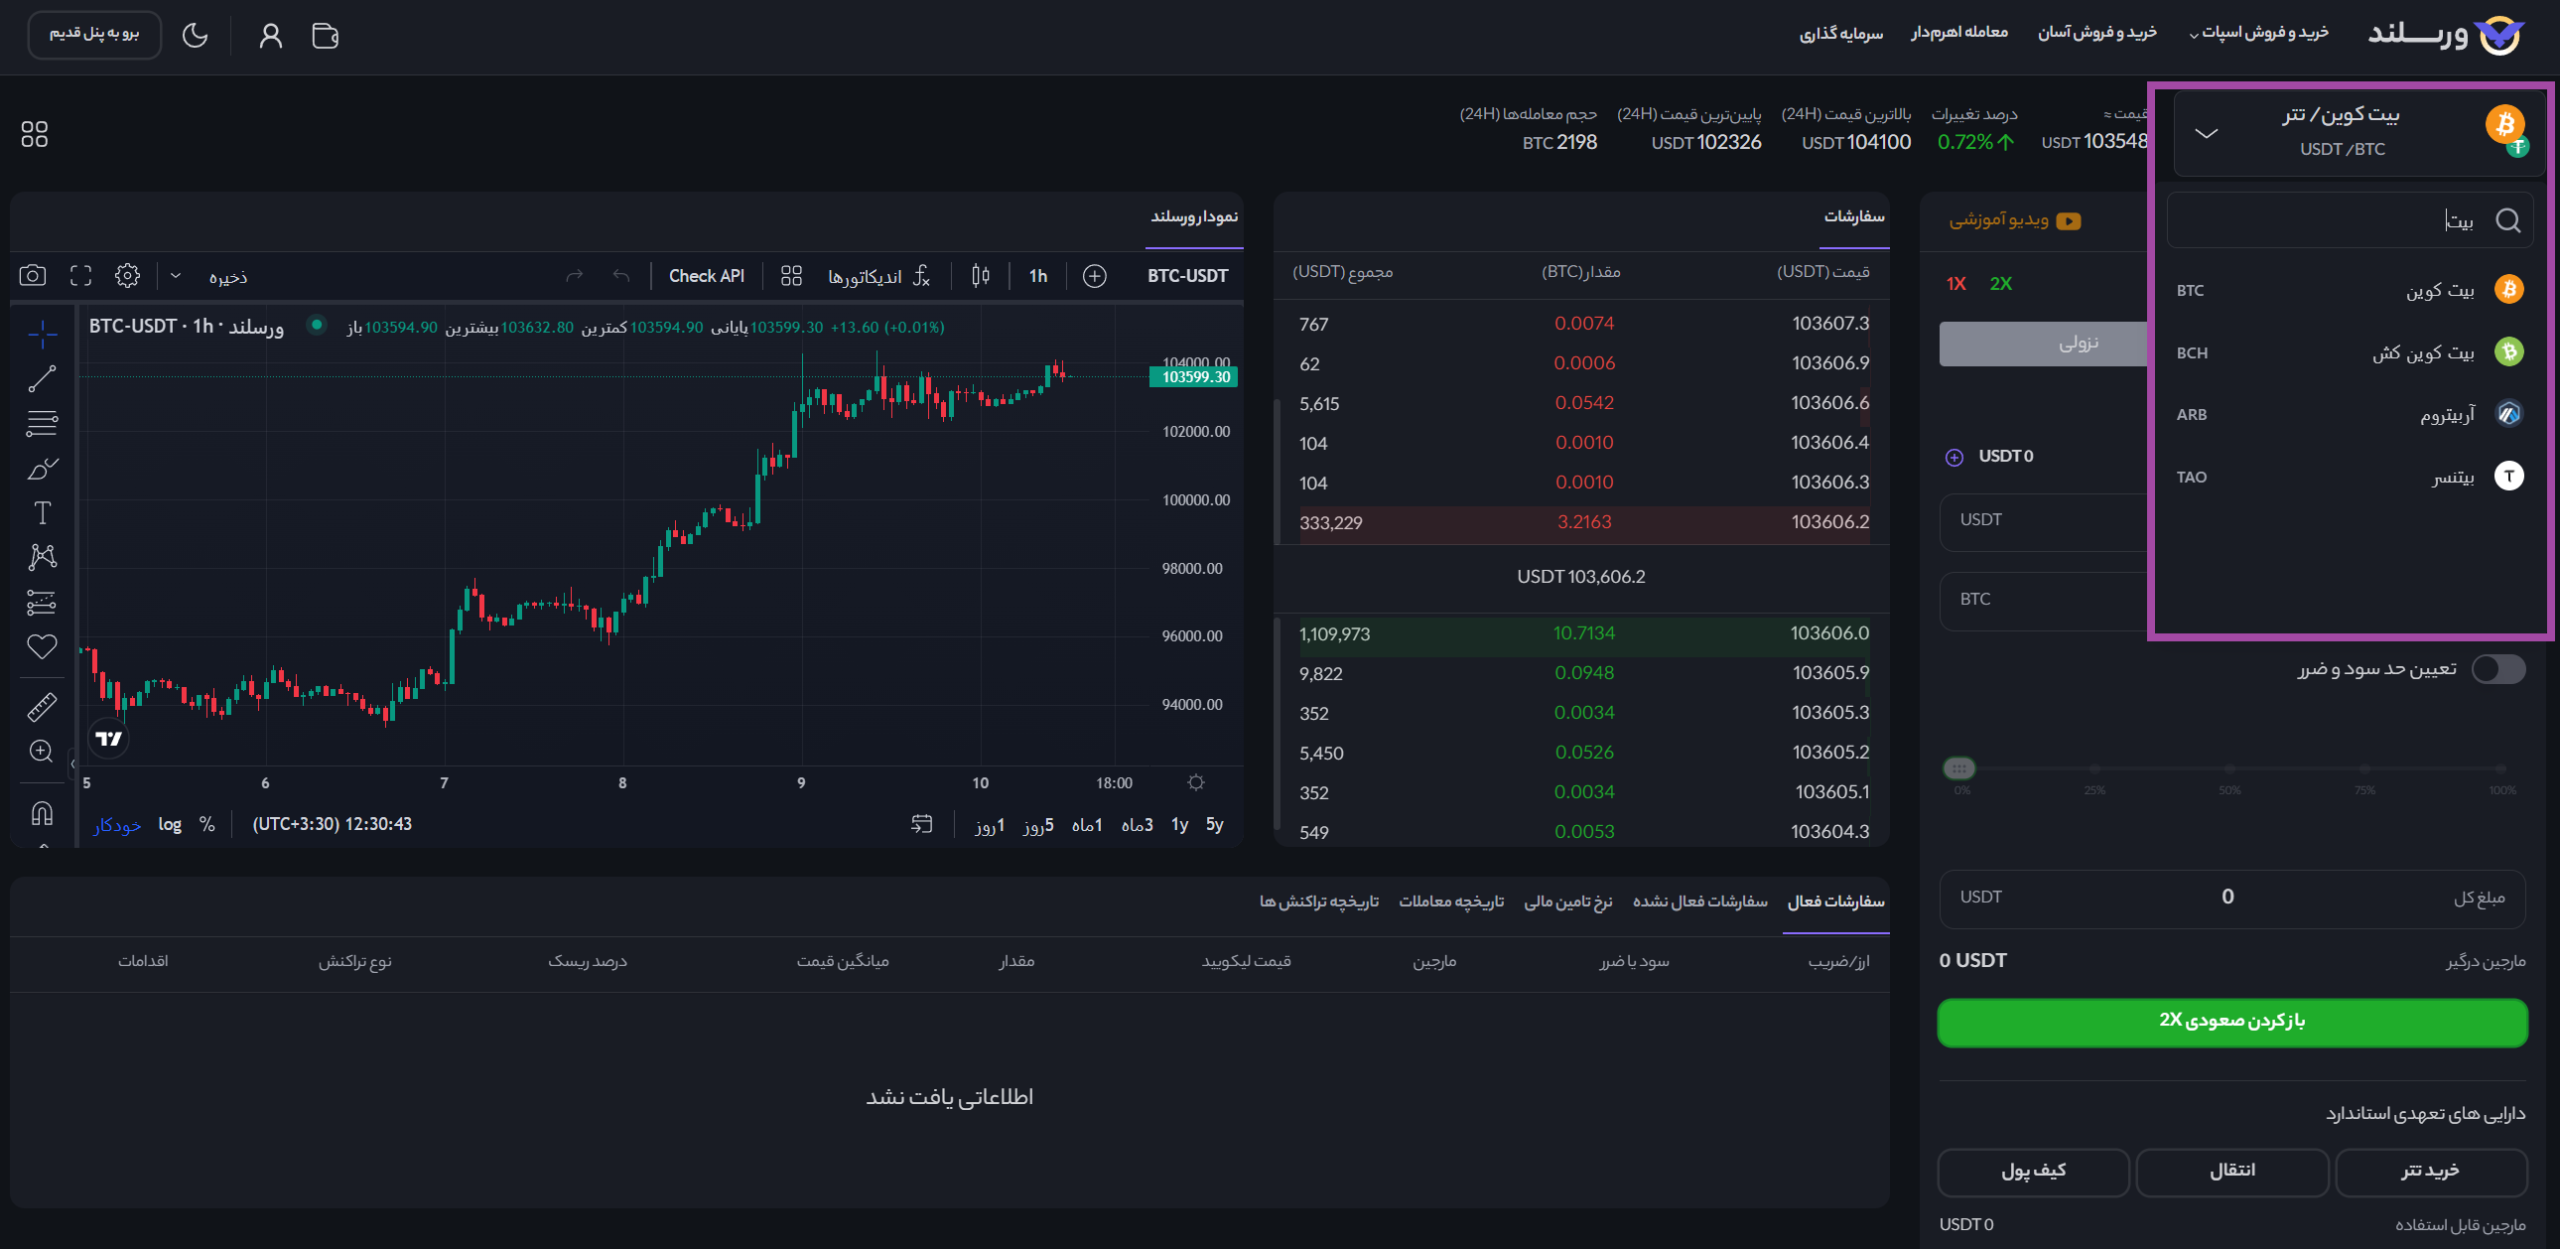Viewport: 2560px width, 1249px height.
Task: Click transfer (انتقال) button
Action: point(2232,1171)
